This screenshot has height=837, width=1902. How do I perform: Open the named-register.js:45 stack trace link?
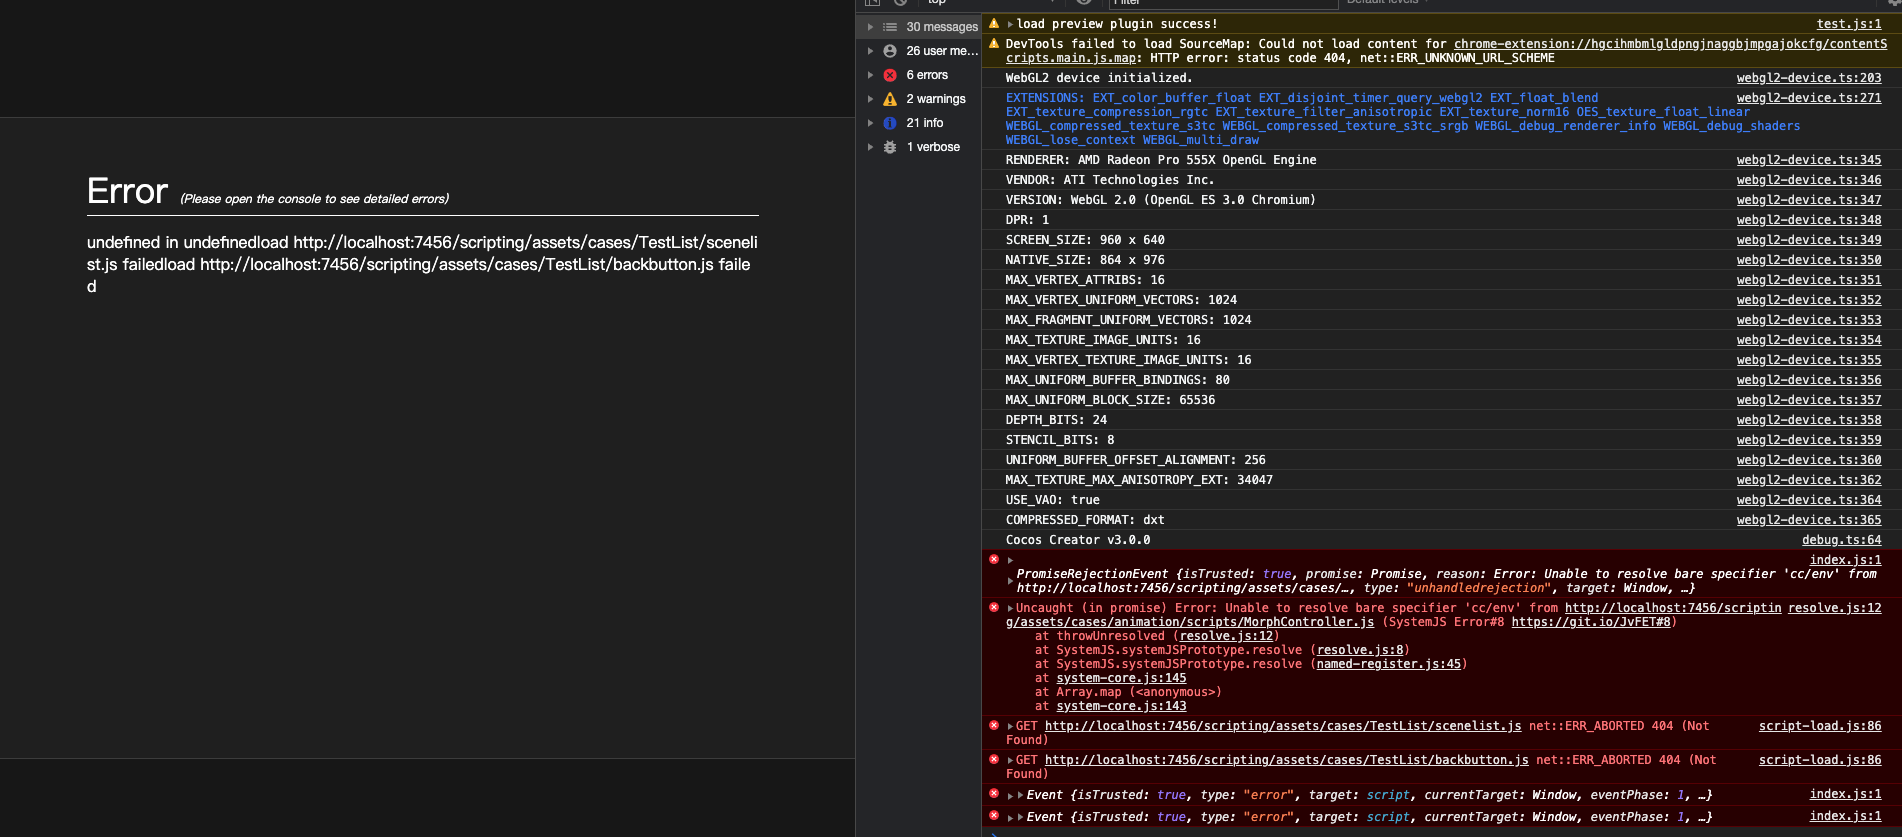point(1388,664)
